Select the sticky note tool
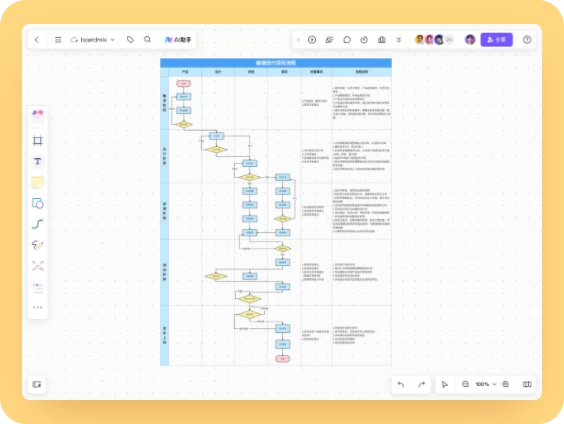The image size is (564, 424). (x=38, y=182)
